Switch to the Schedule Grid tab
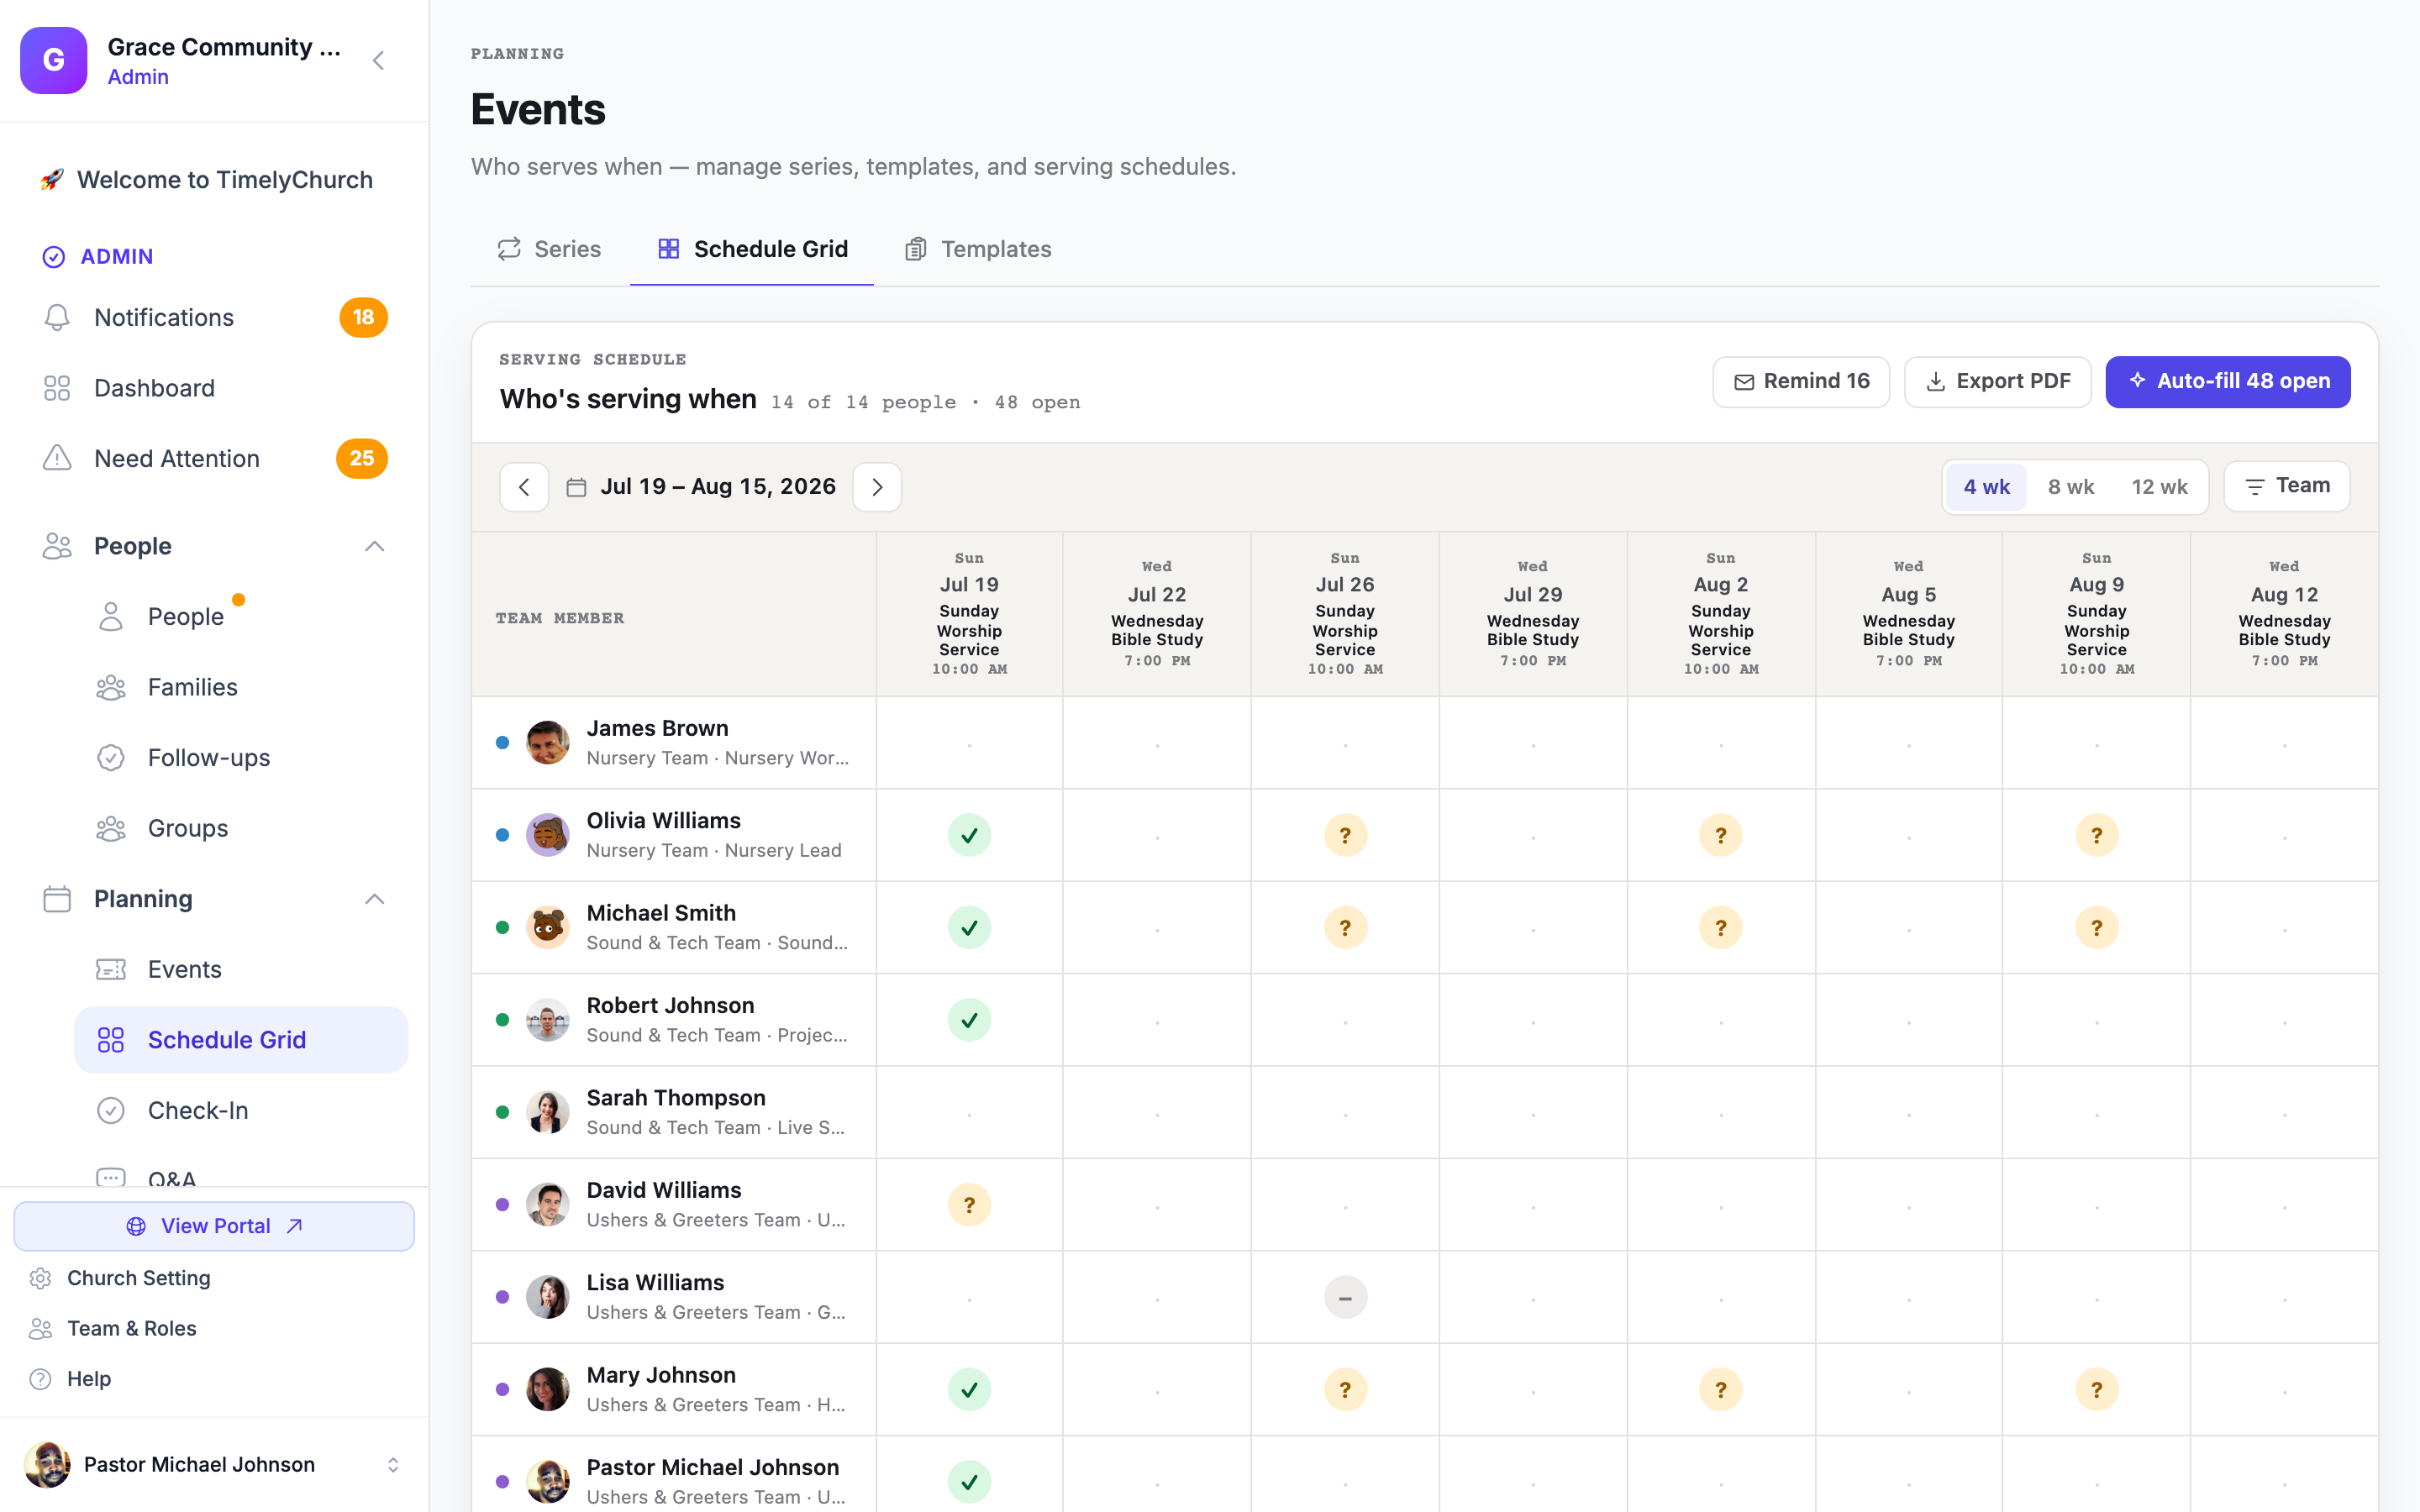This screenshot has height=1512, width=2420. [x=752, y=249]
